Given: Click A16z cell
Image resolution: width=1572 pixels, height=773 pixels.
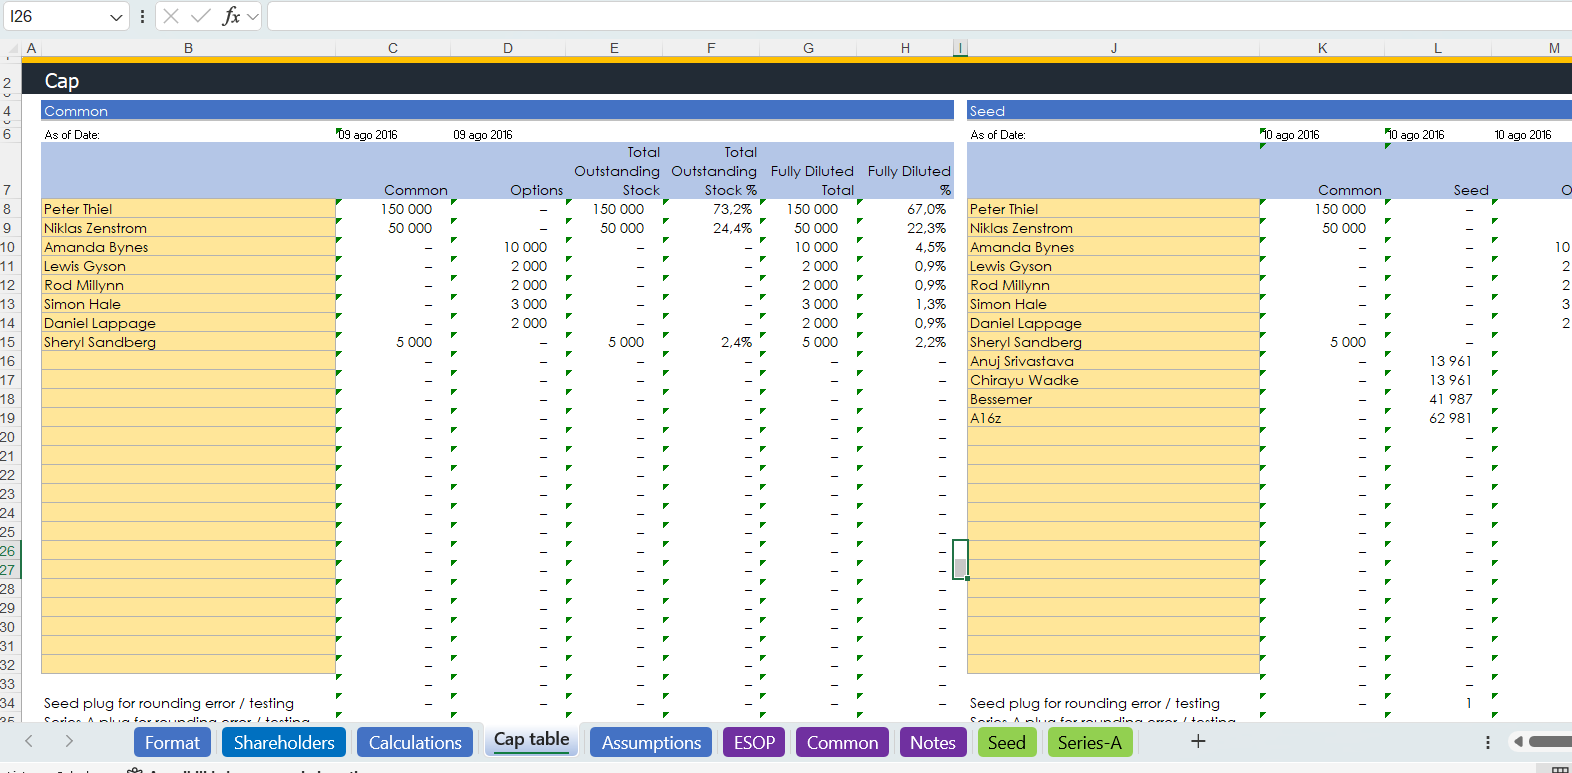Looking at the screenshot, I should click(1113, 418).
